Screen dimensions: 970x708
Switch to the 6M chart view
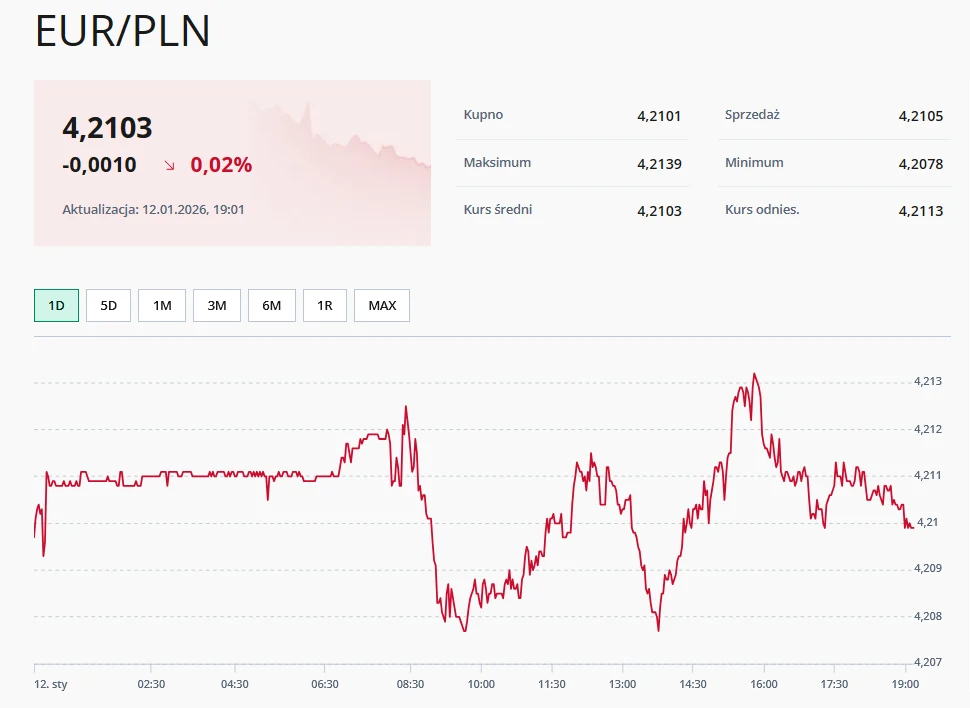[x=272, y=306]
